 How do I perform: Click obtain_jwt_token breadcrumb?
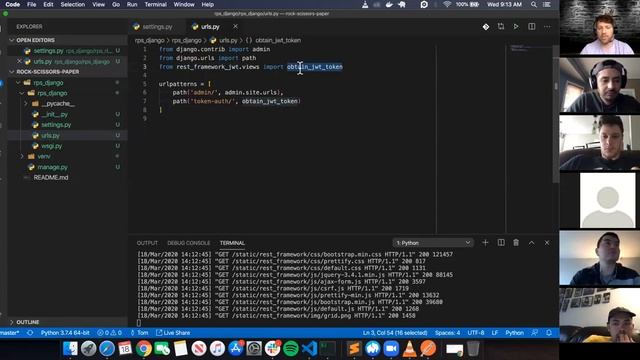click(278, 40)
